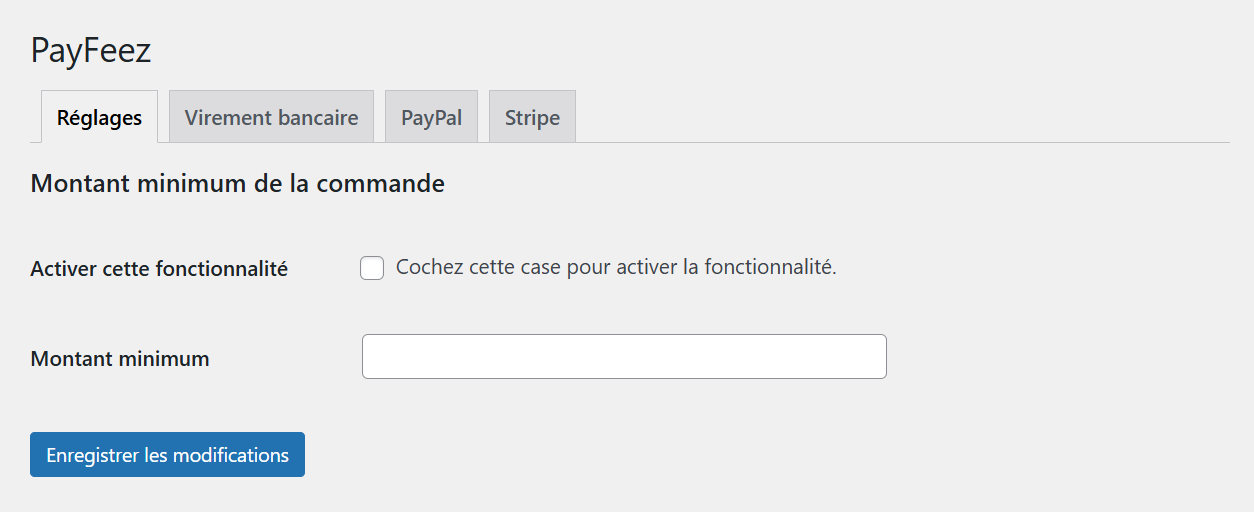Viewport: 1254px width, 512px height.
Task: Toggle the 'Activer cette fonctionnalité' option
Action: [372, 268]
